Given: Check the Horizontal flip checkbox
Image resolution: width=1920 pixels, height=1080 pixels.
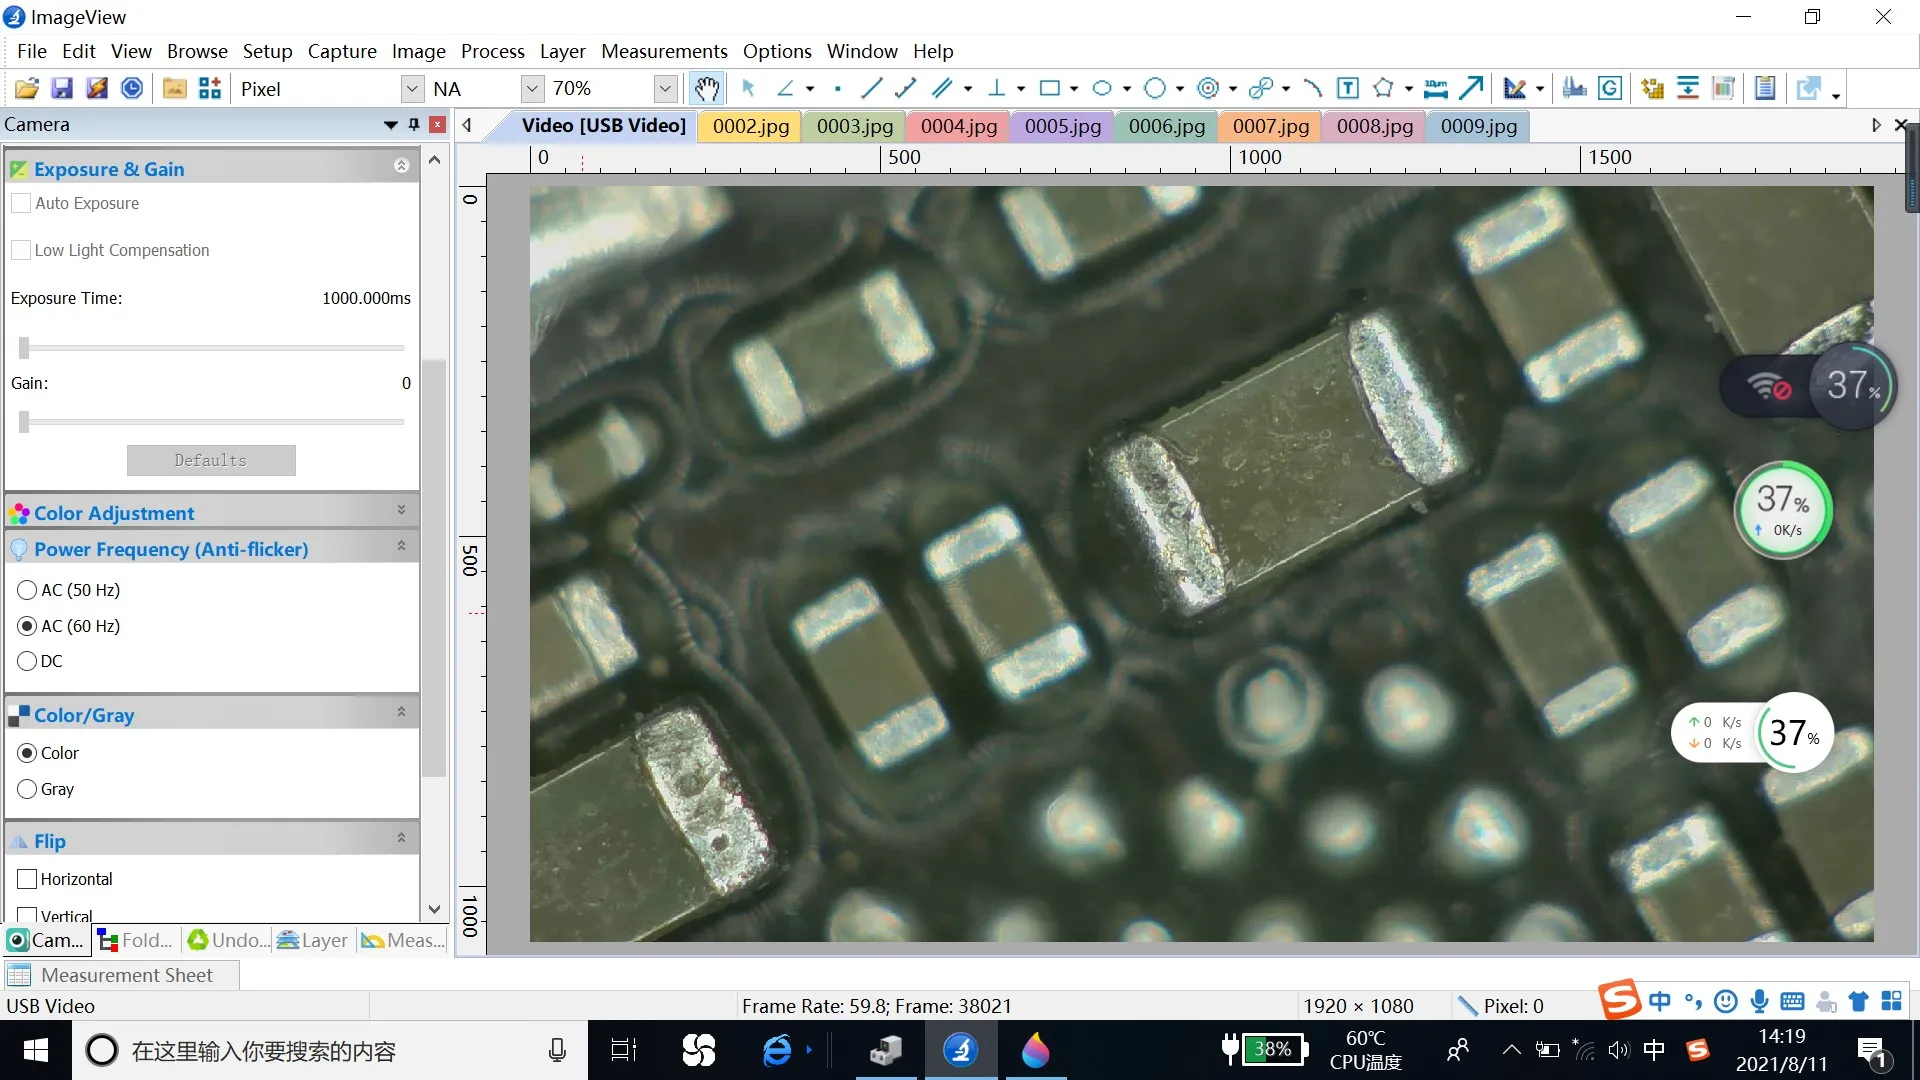Looking at the screenshot, I should [x=27, y=879].
